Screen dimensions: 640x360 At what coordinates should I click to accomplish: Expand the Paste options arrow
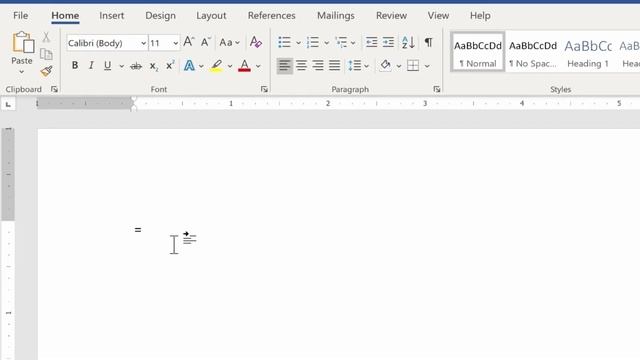pyautogui.click(x=22, y=72)
